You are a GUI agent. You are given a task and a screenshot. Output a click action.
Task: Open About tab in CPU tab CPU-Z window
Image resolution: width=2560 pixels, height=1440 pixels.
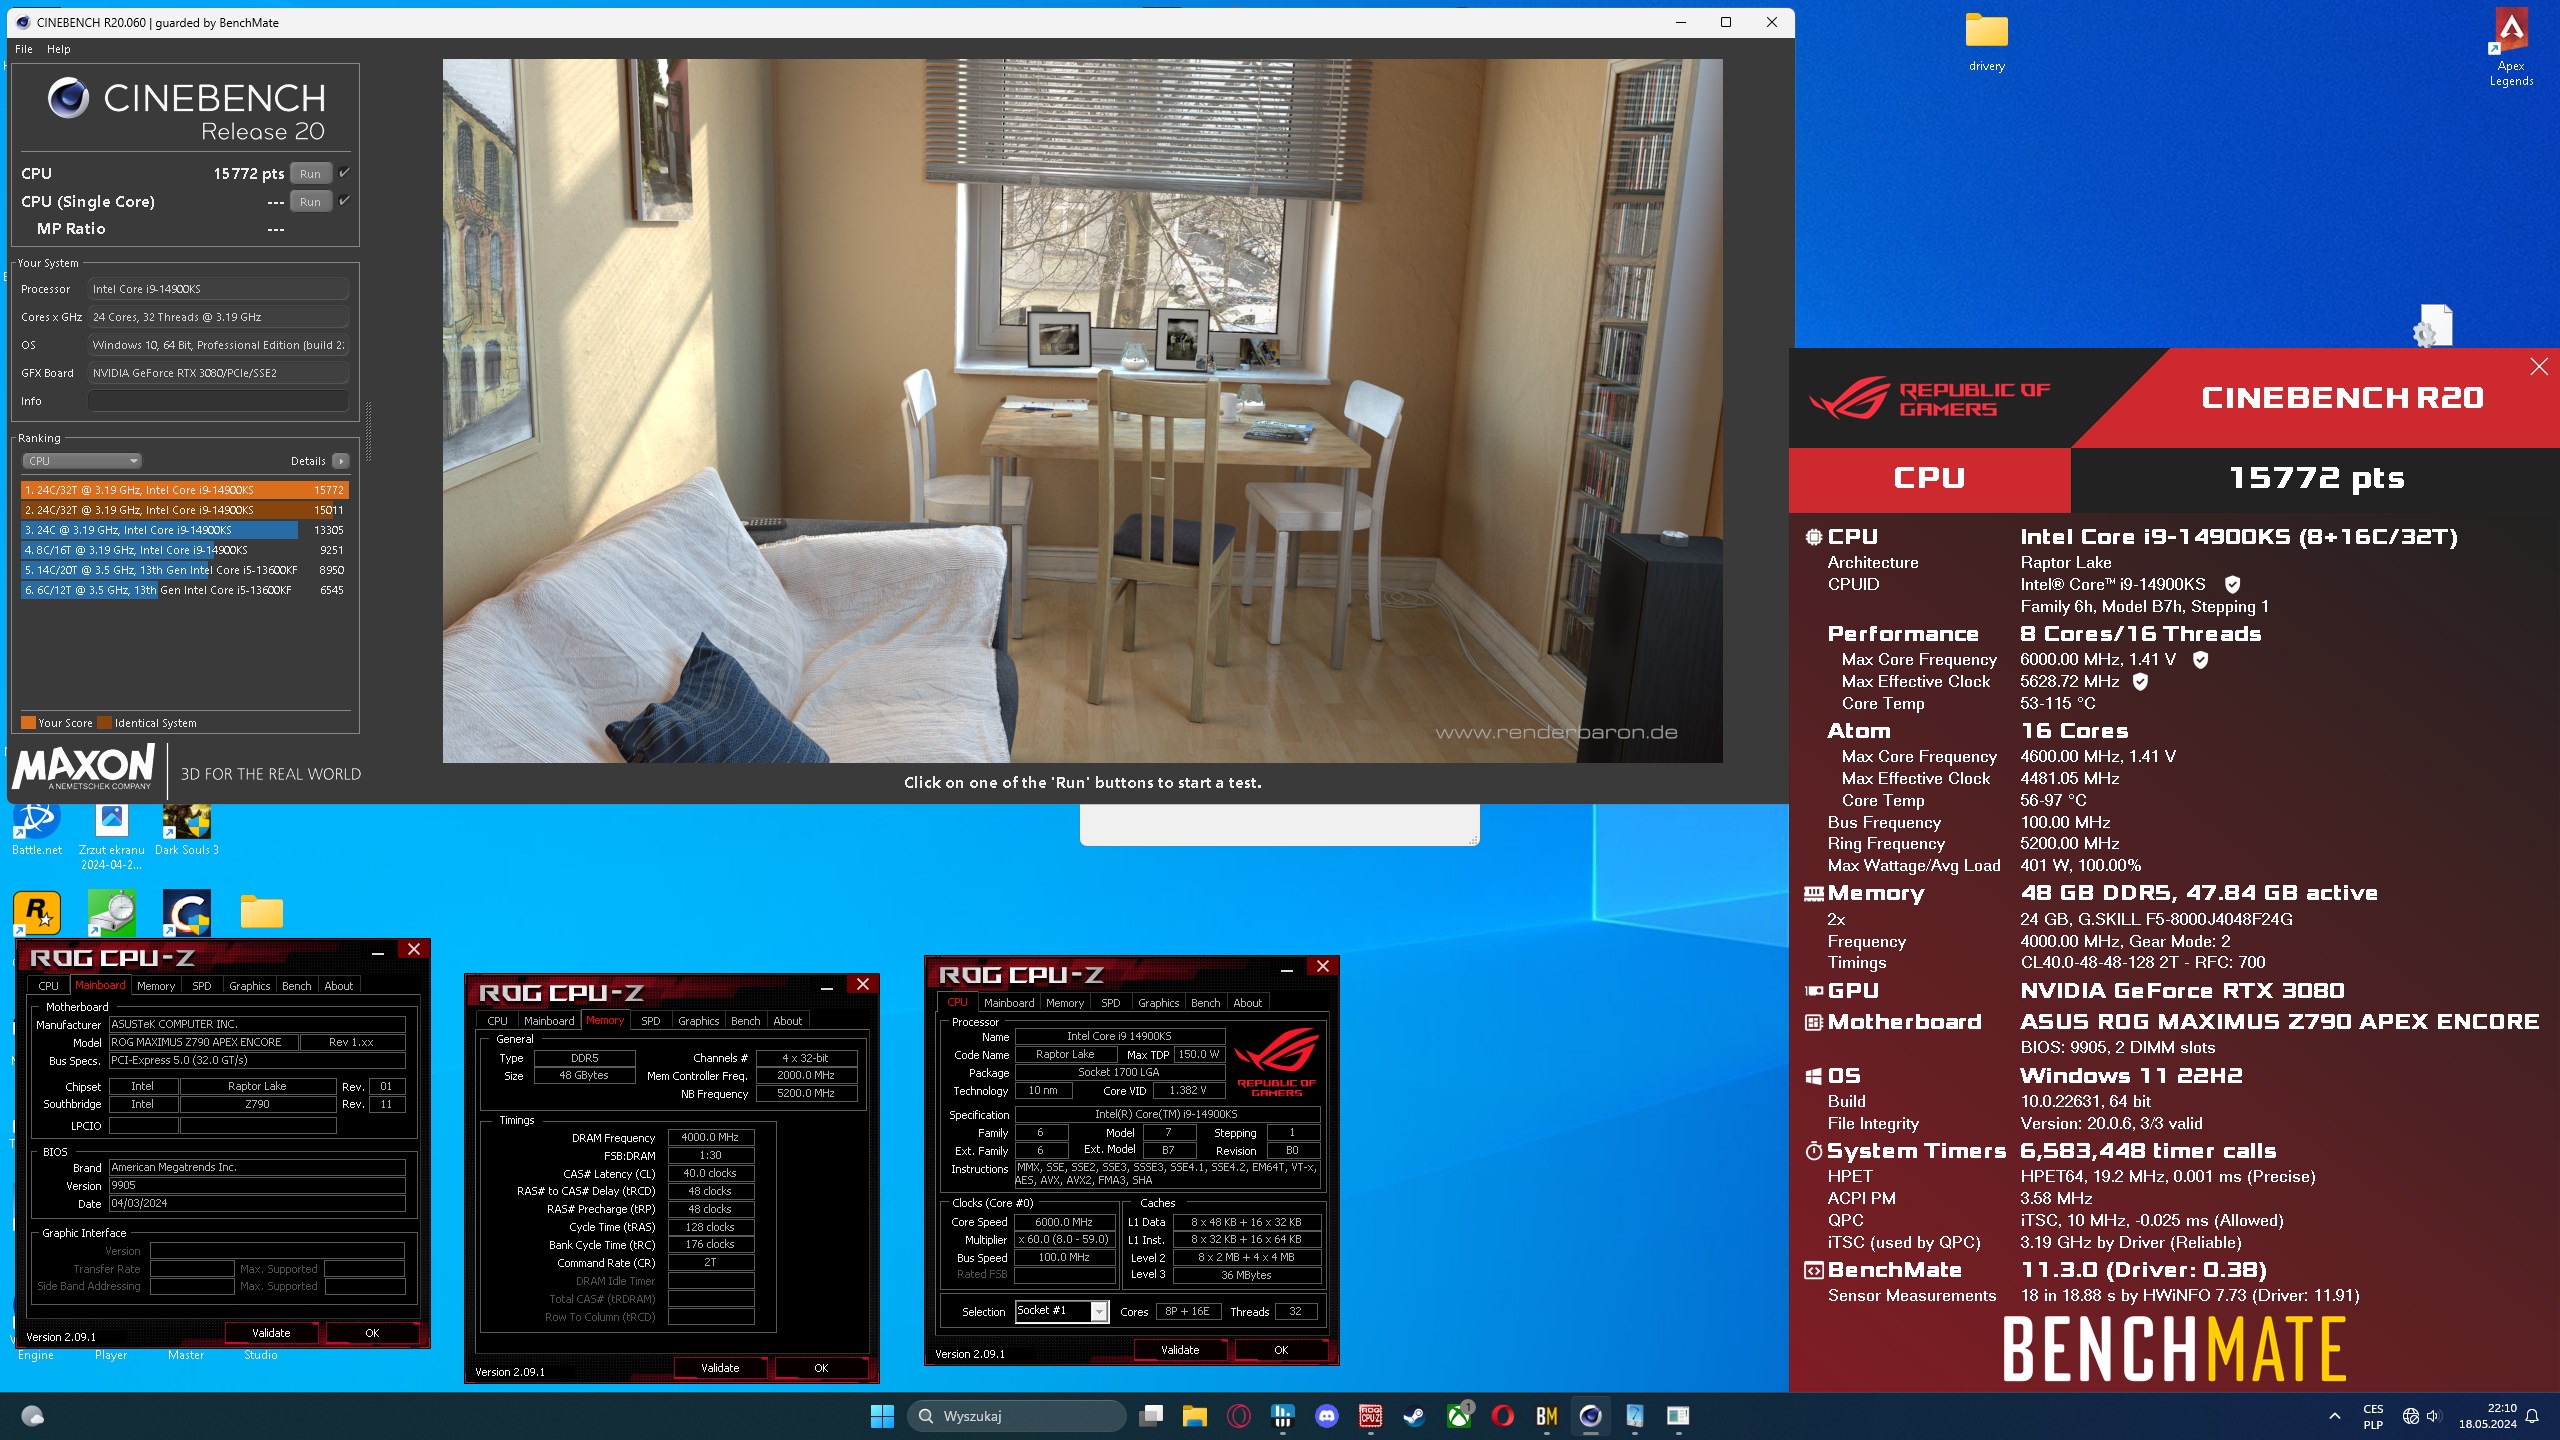1247,1003
